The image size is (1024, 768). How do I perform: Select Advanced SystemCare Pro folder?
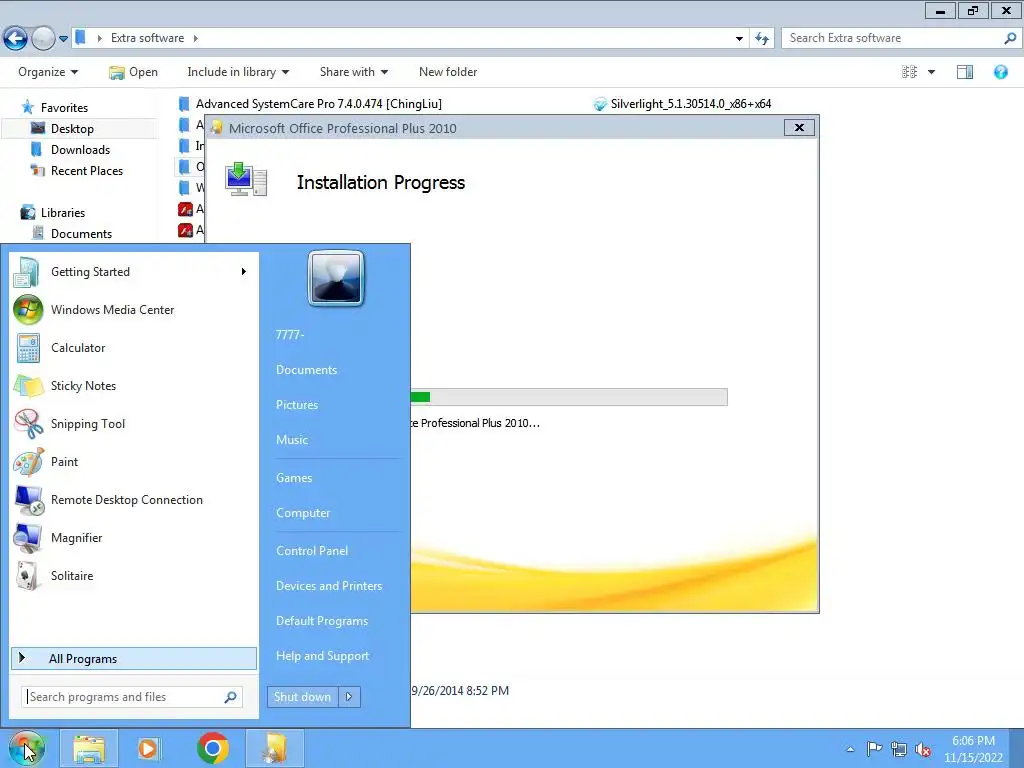click(x=311, y=104)
